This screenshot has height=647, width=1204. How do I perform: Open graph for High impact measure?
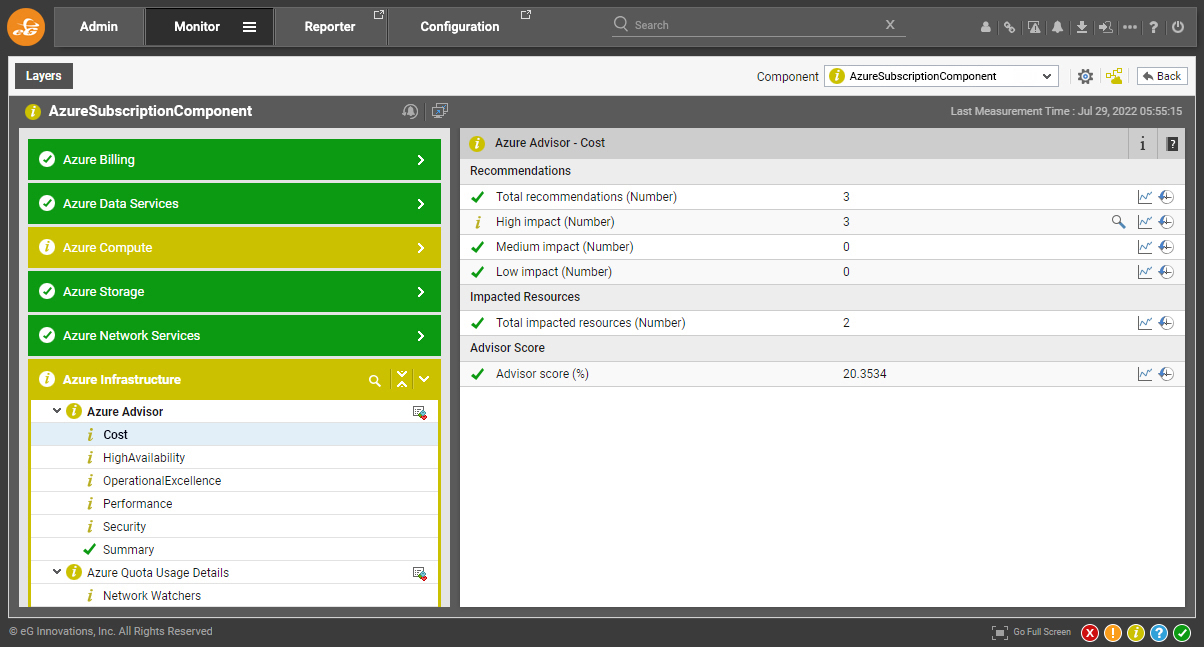1145,222
